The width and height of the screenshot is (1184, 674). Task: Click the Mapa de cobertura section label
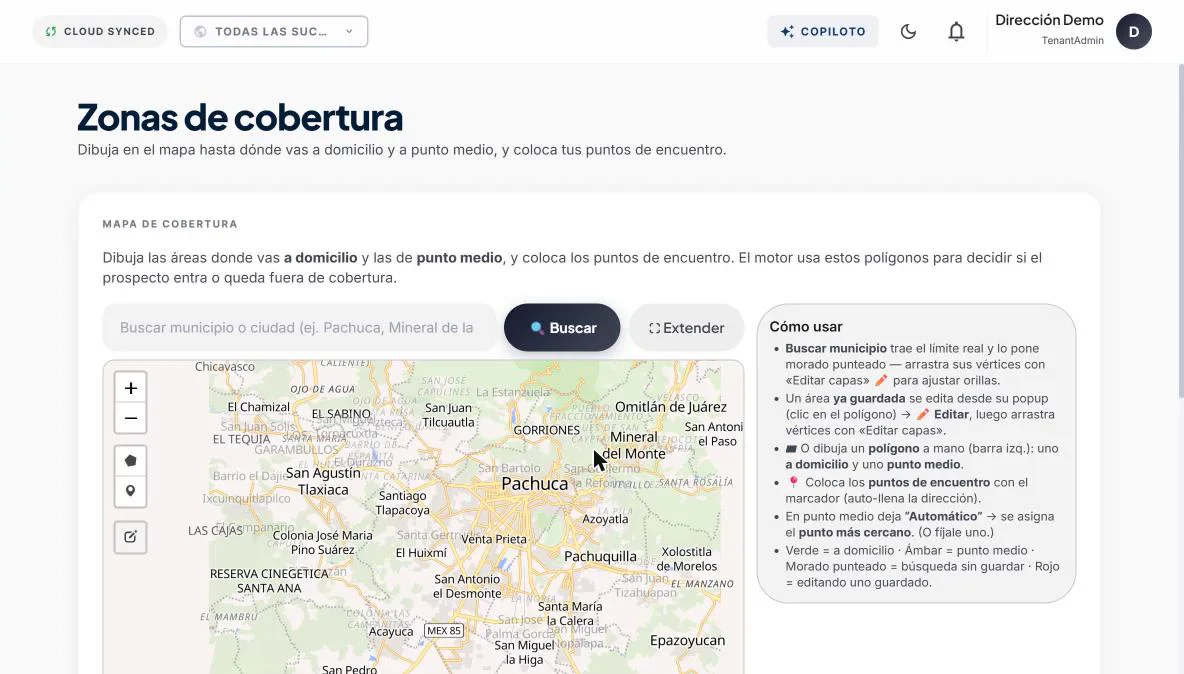170,224
